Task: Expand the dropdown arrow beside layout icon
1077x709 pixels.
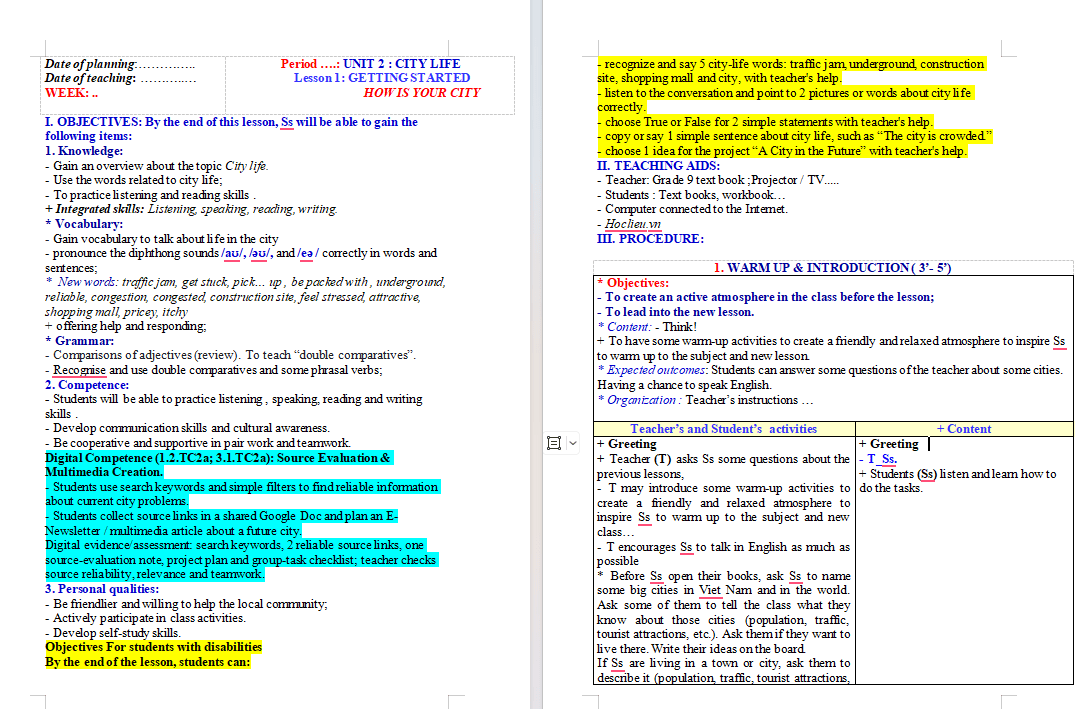Action: tap(573, 443)
